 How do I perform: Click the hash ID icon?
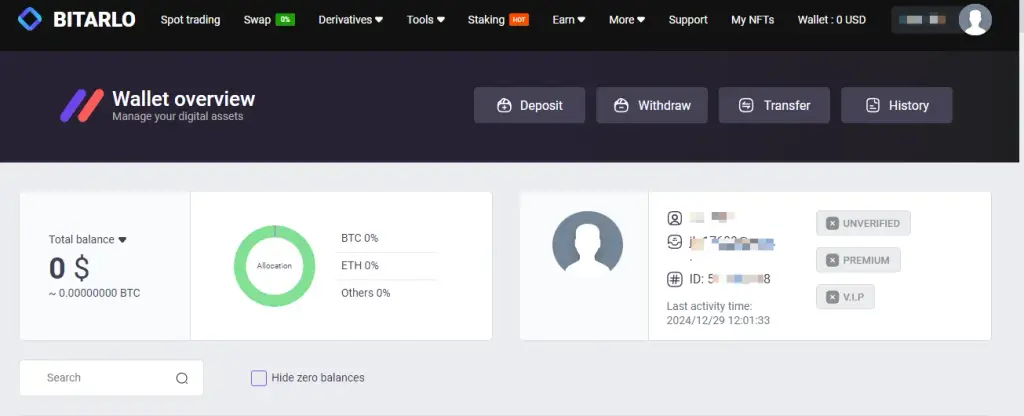[675, 280]
